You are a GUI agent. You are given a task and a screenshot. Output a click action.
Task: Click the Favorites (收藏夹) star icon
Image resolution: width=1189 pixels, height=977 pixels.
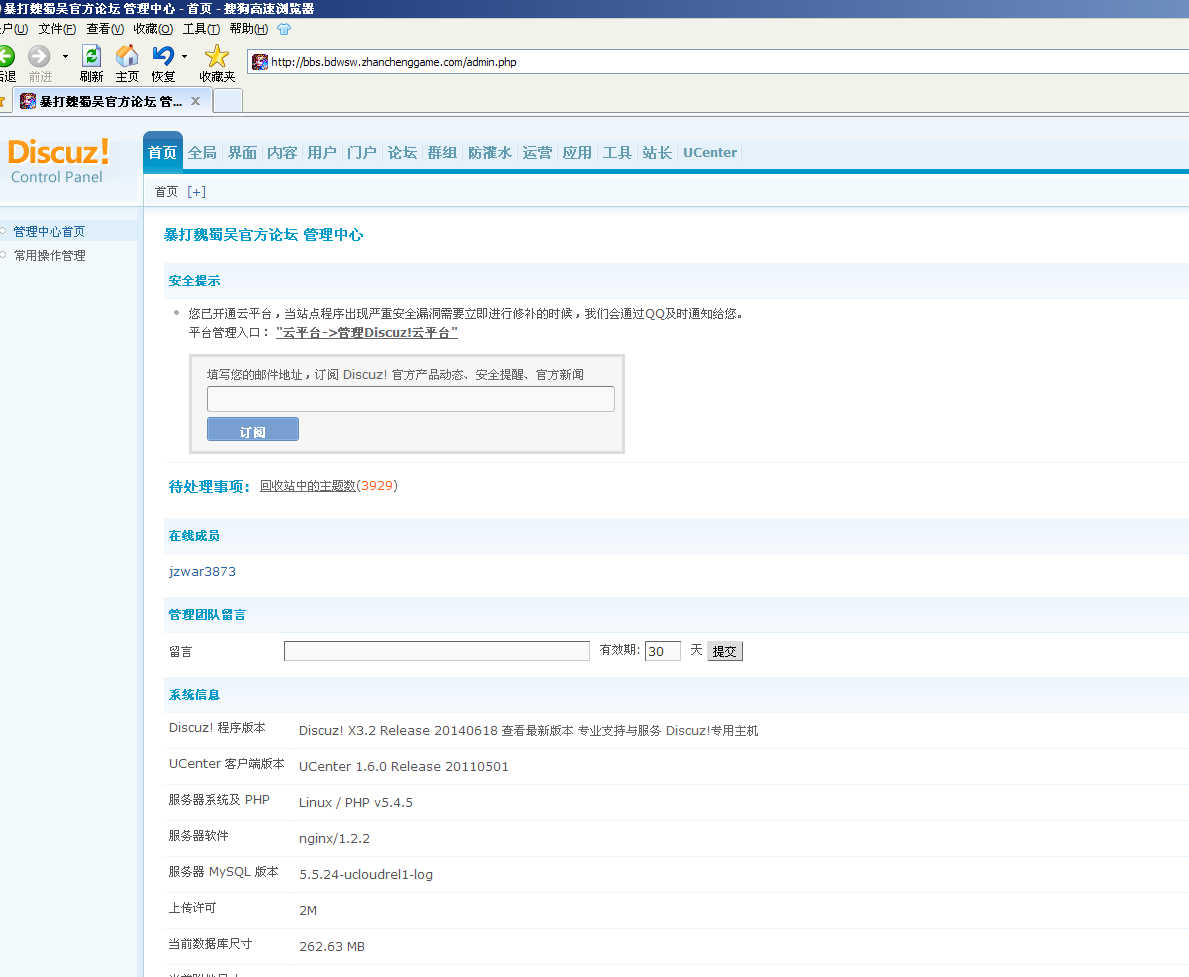click(x=217, y=56)
